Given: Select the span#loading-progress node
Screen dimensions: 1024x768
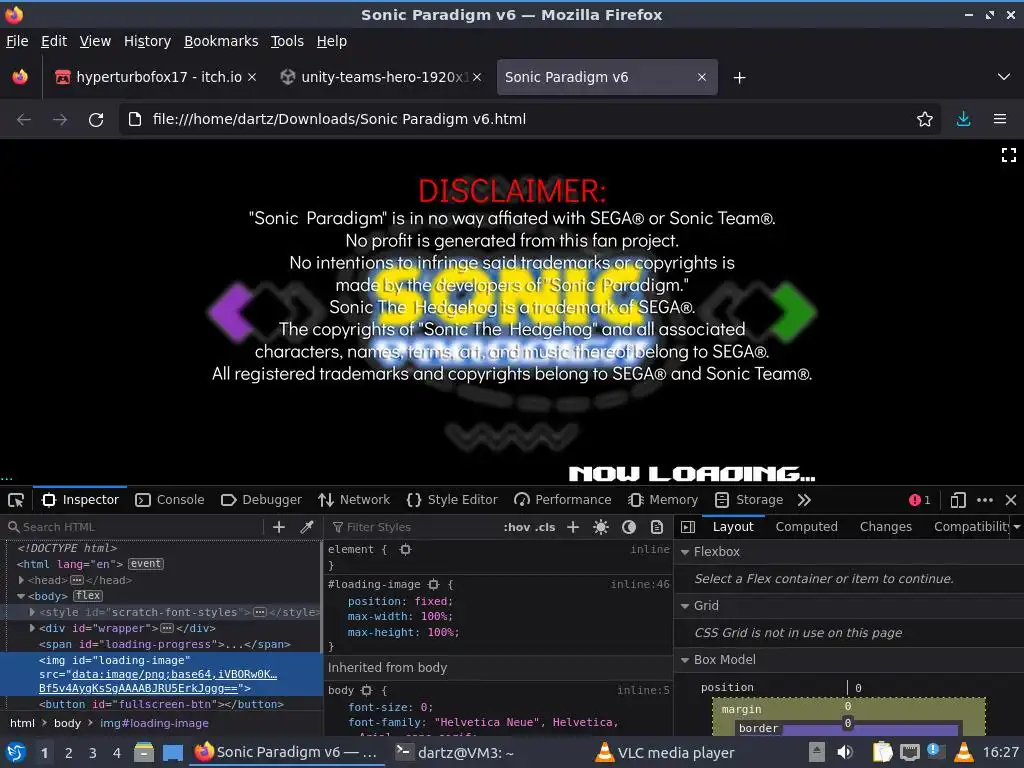Looking at the screenshot, I should pos(165,645).
